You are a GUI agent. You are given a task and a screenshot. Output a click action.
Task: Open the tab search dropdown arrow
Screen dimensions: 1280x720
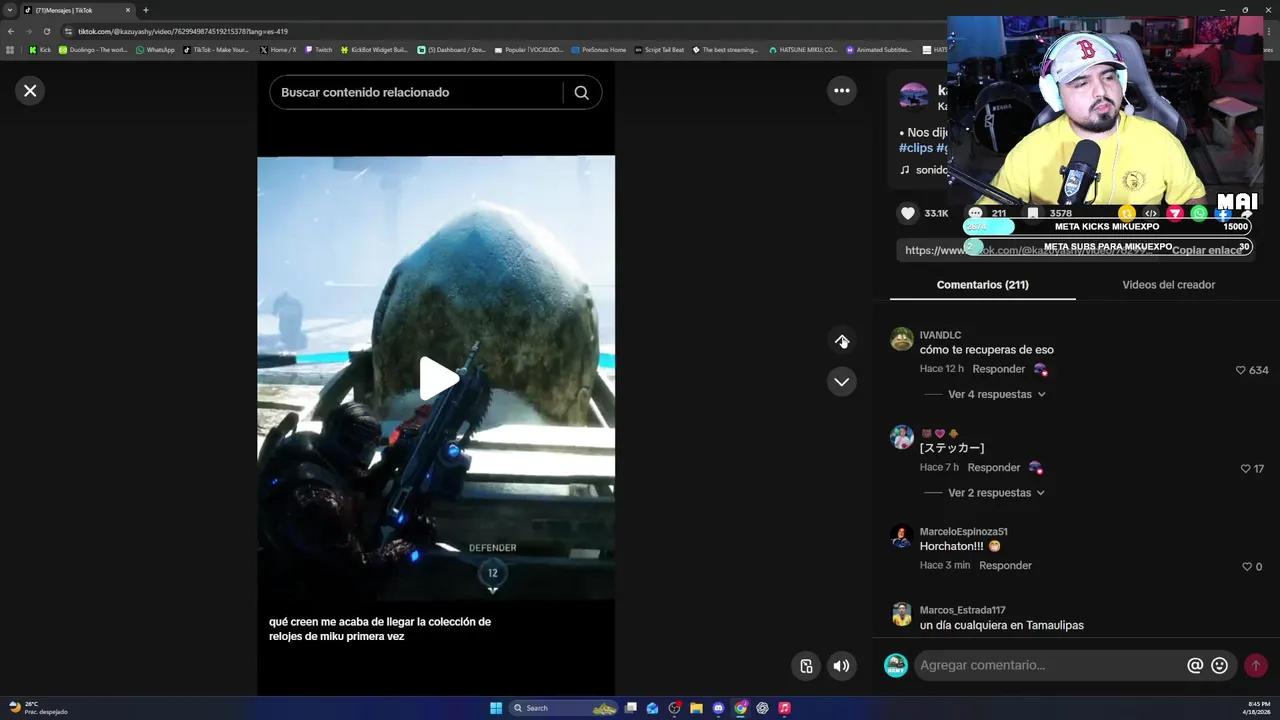click(10, 10)
